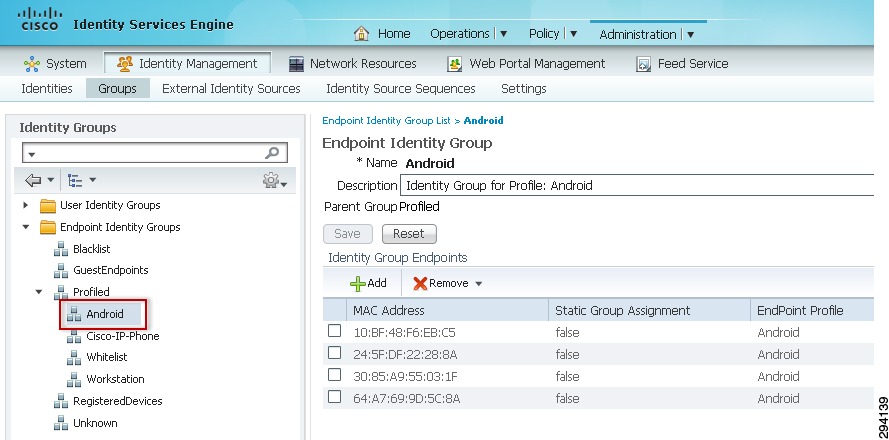The width and height of the screenshot is (889, 440).
Task: Select the Cisco-IP-Phone tree item
Action: pos(122,336)
